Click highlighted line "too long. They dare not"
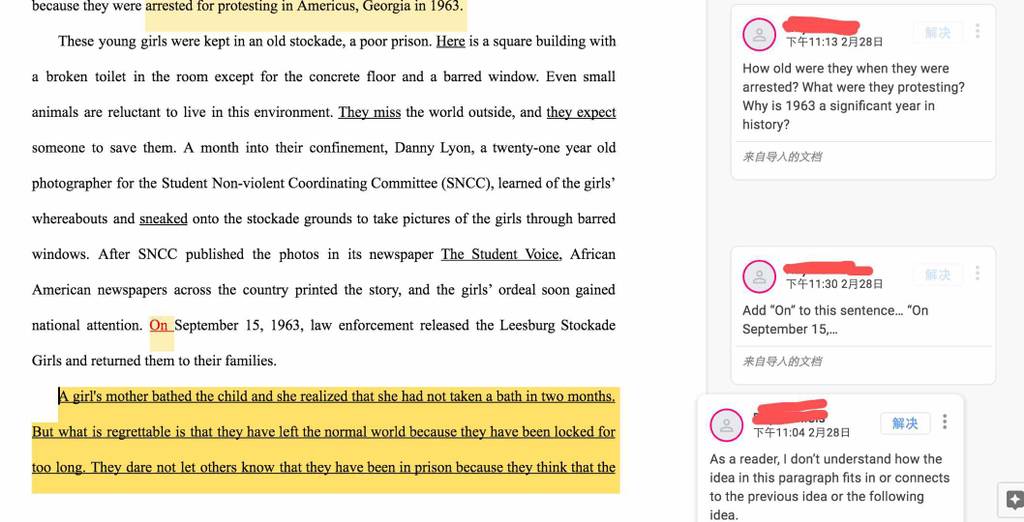This screenshot has width=1024, height=522. point(324,467)
